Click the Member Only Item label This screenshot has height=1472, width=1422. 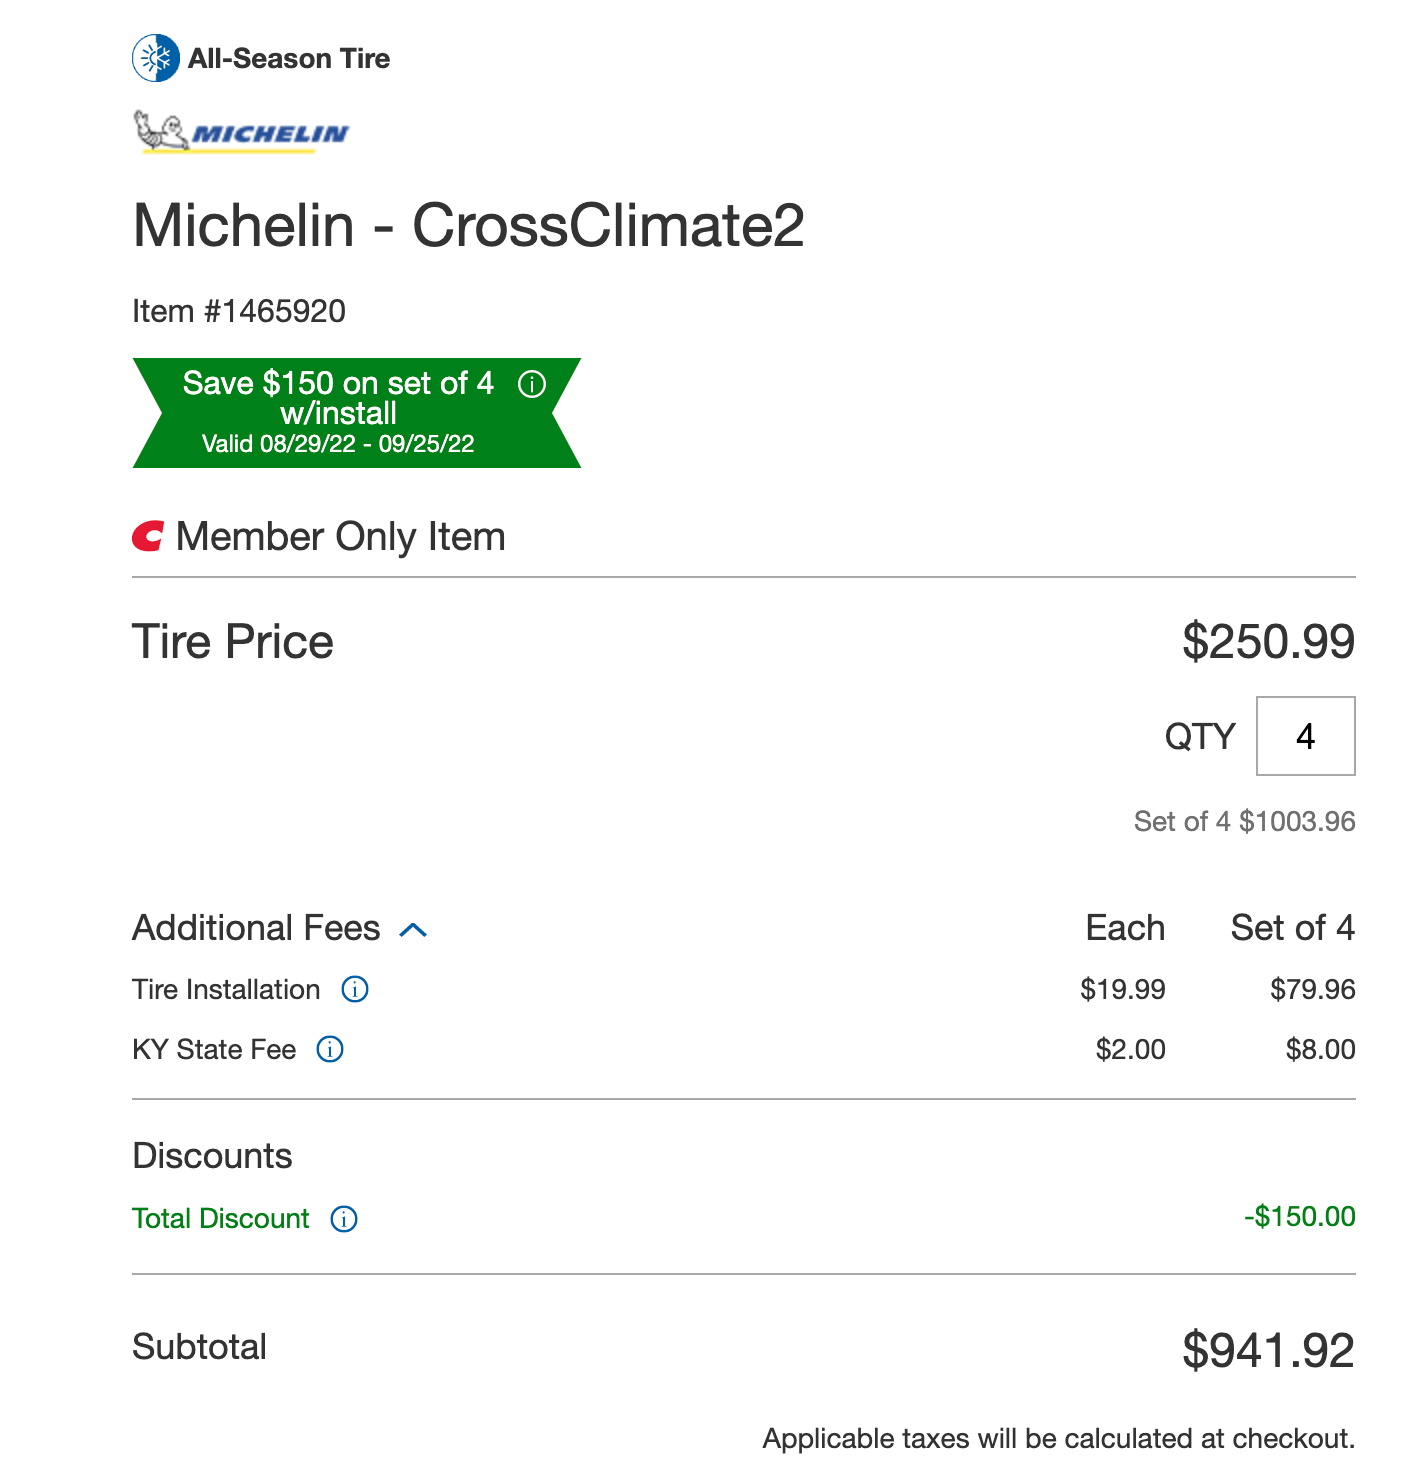tap(341, 537)
